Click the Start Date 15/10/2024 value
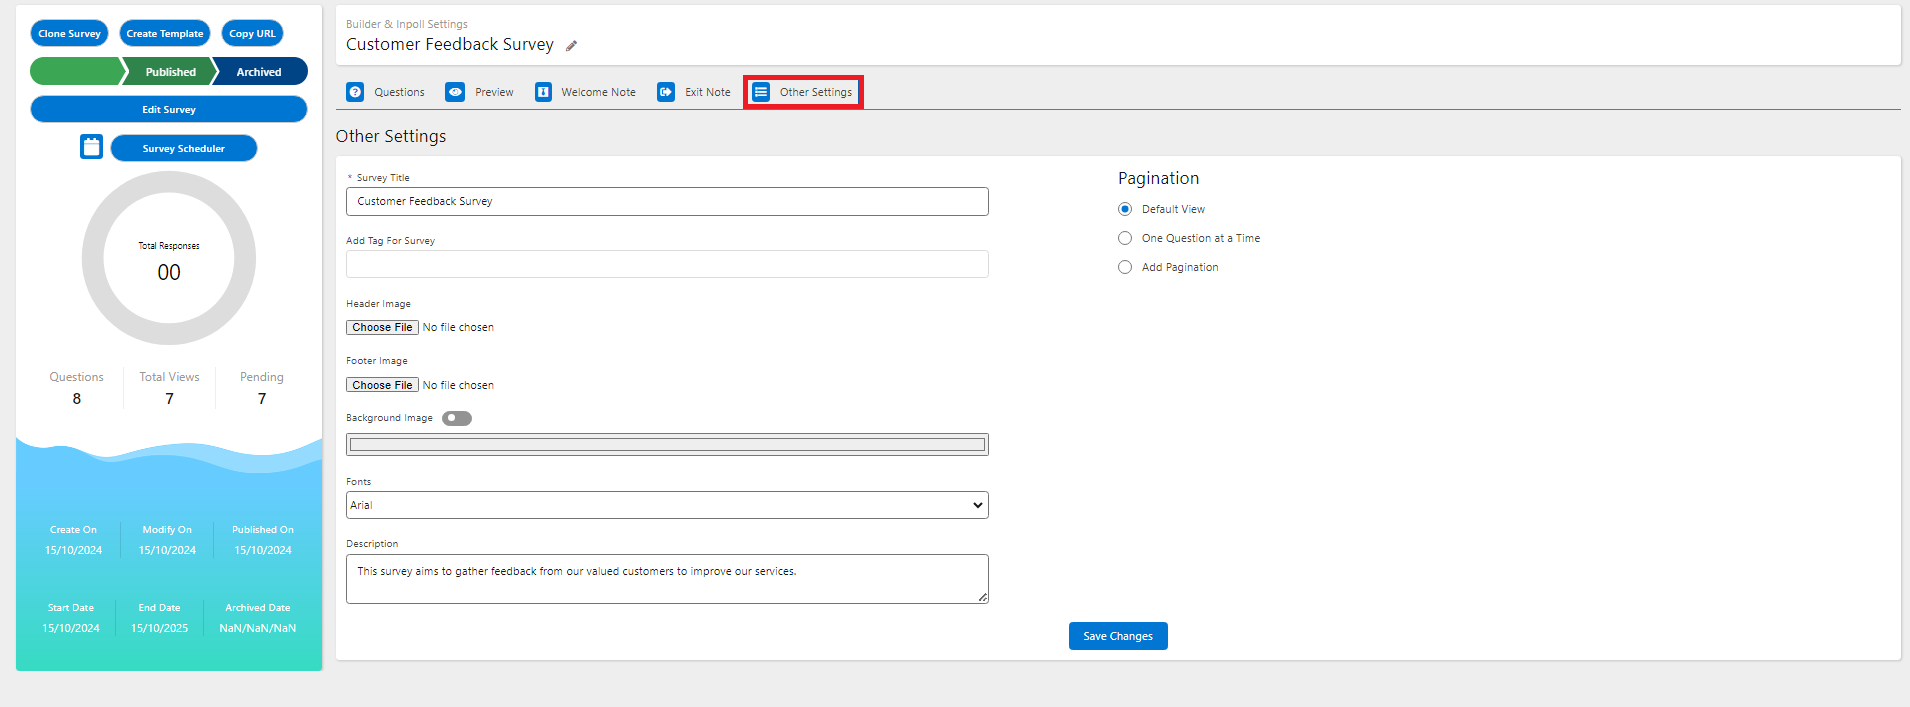 tap(71, 628)
